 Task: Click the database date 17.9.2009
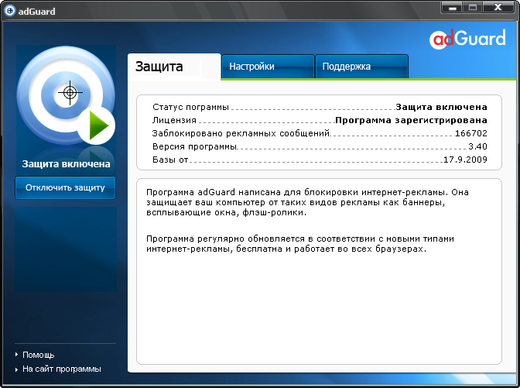pyautogui.click(x=465, y=160)
